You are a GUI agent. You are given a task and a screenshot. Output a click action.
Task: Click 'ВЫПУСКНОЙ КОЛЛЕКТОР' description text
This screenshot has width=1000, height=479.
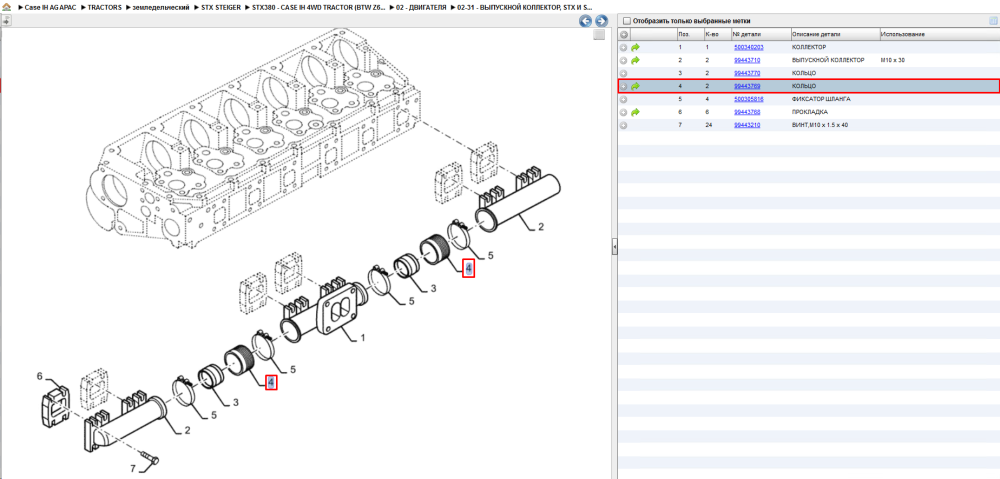click(828, 60)
